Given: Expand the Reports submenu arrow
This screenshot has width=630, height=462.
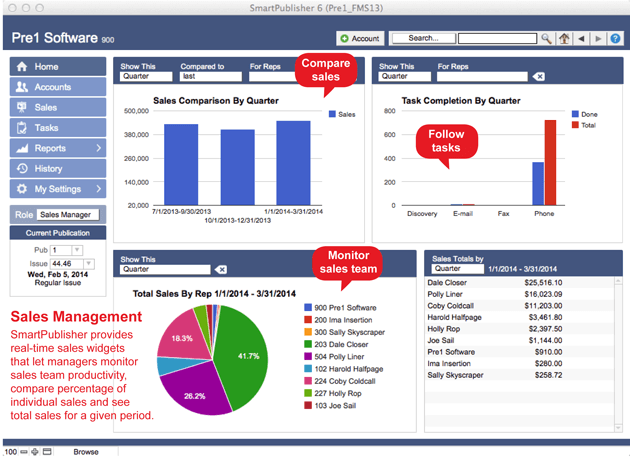Looking at the screenshot, I should point(99,148).
